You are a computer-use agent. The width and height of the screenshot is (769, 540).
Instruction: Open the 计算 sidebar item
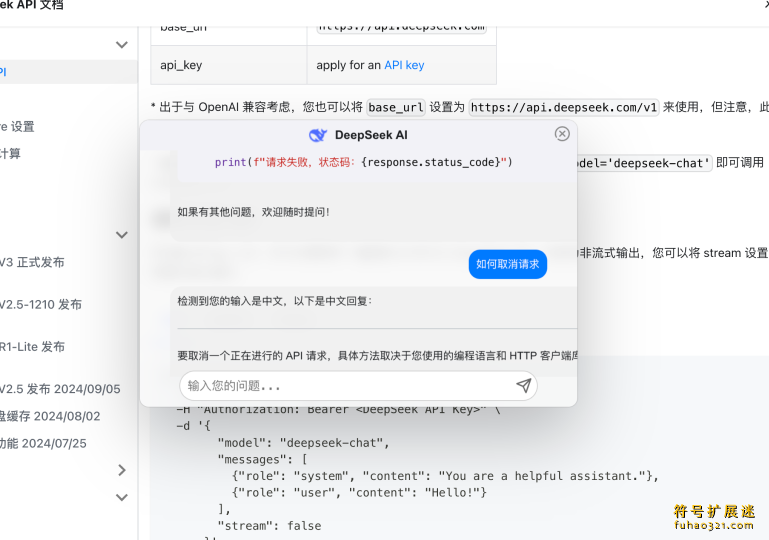pyautogui.click(x=10, y=154)
